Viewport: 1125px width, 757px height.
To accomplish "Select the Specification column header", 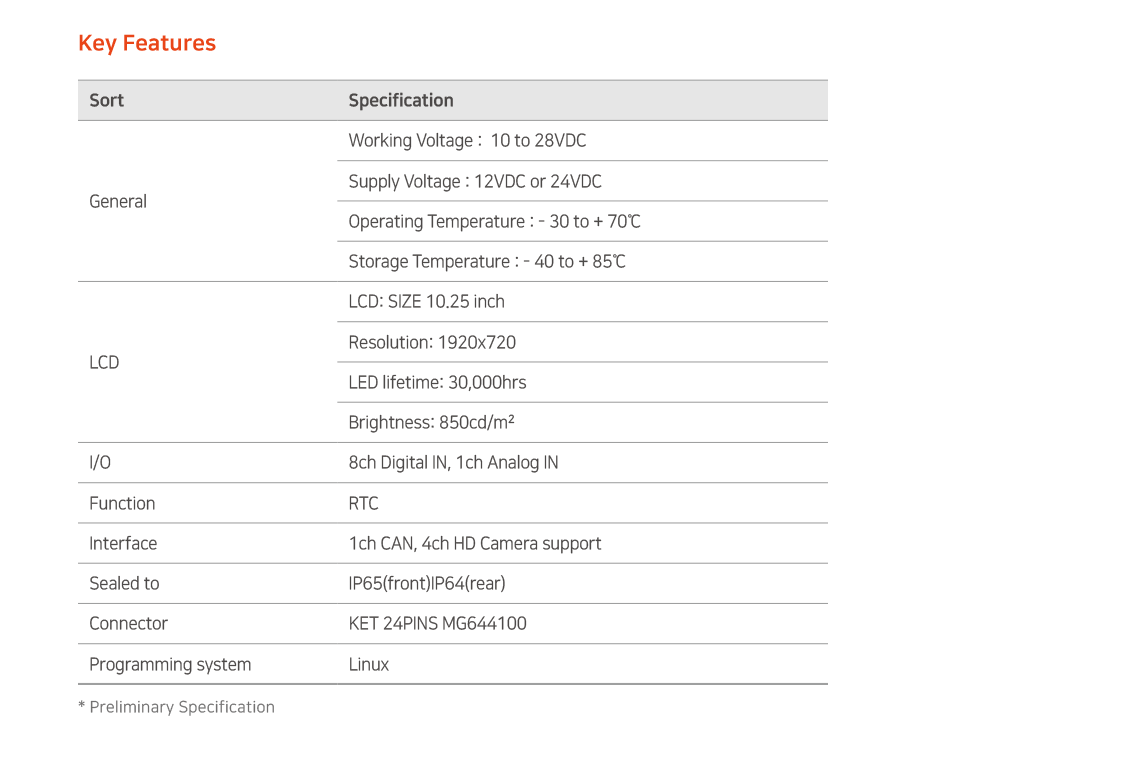I will (x=400, y=100).
